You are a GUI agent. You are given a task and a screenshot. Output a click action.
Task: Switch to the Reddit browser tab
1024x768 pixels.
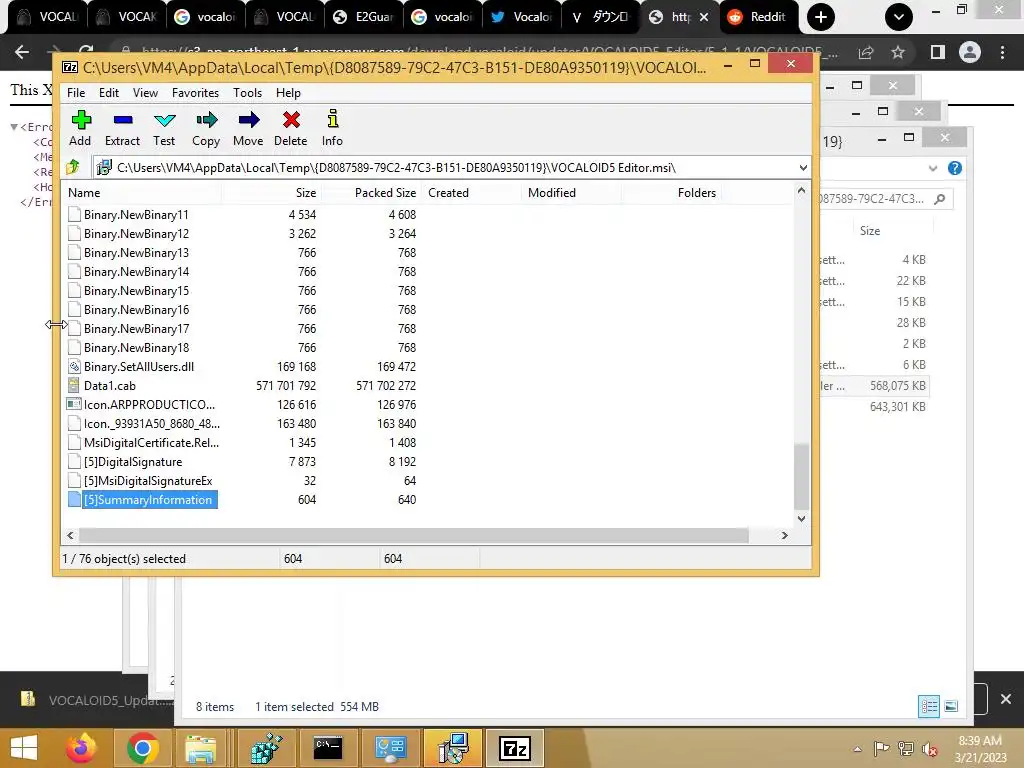tap(759, 17)
